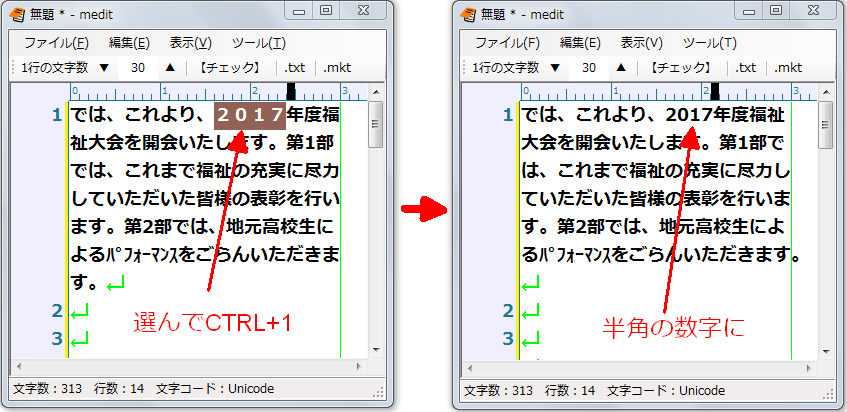The width and height of the screenshot is (847, 412).
Task: Open 表示 menu in right medit window
Action: [x=642, y=43]
